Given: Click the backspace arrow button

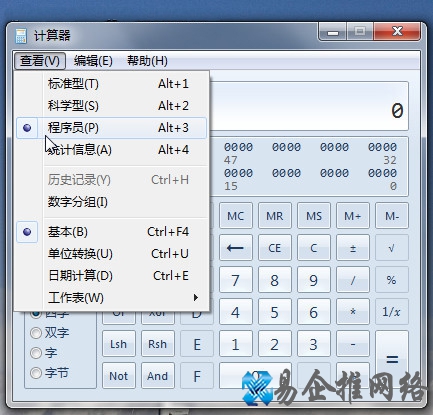Looking at the screenshot, I should [236, 248].
